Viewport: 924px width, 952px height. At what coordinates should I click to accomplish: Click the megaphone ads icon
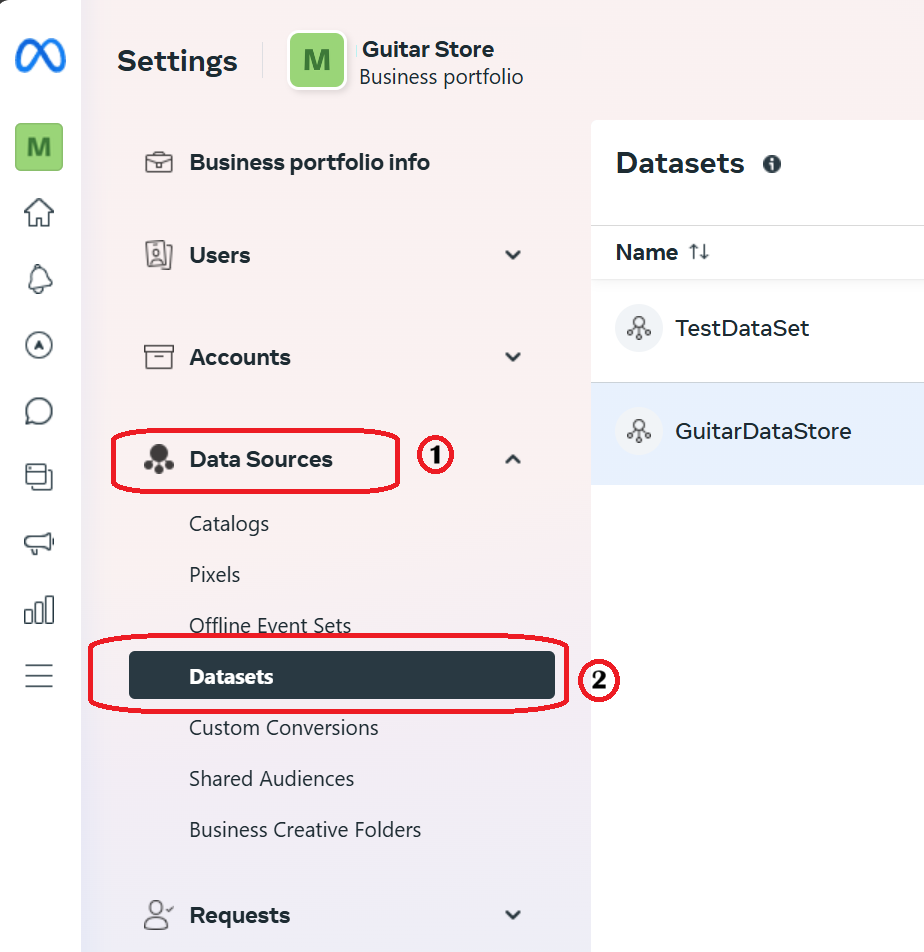coord(39,542)
